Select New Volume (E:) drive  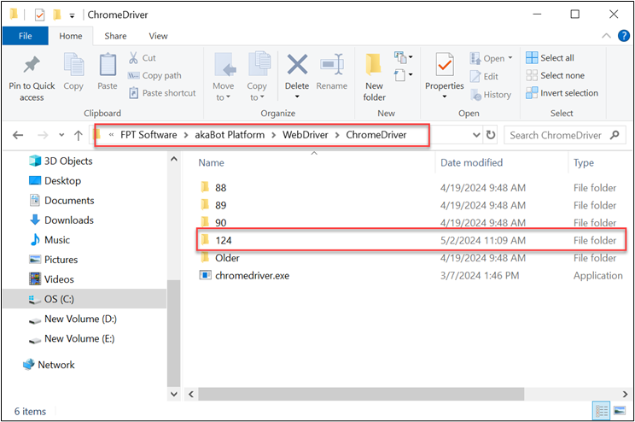72,339
